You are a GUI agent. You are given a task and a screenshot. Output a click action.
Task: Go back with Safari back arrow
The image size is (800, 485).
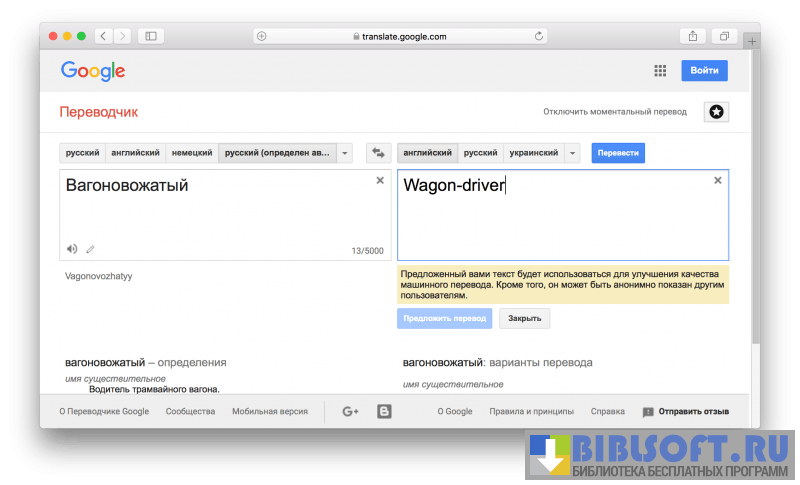coord(104,36)
